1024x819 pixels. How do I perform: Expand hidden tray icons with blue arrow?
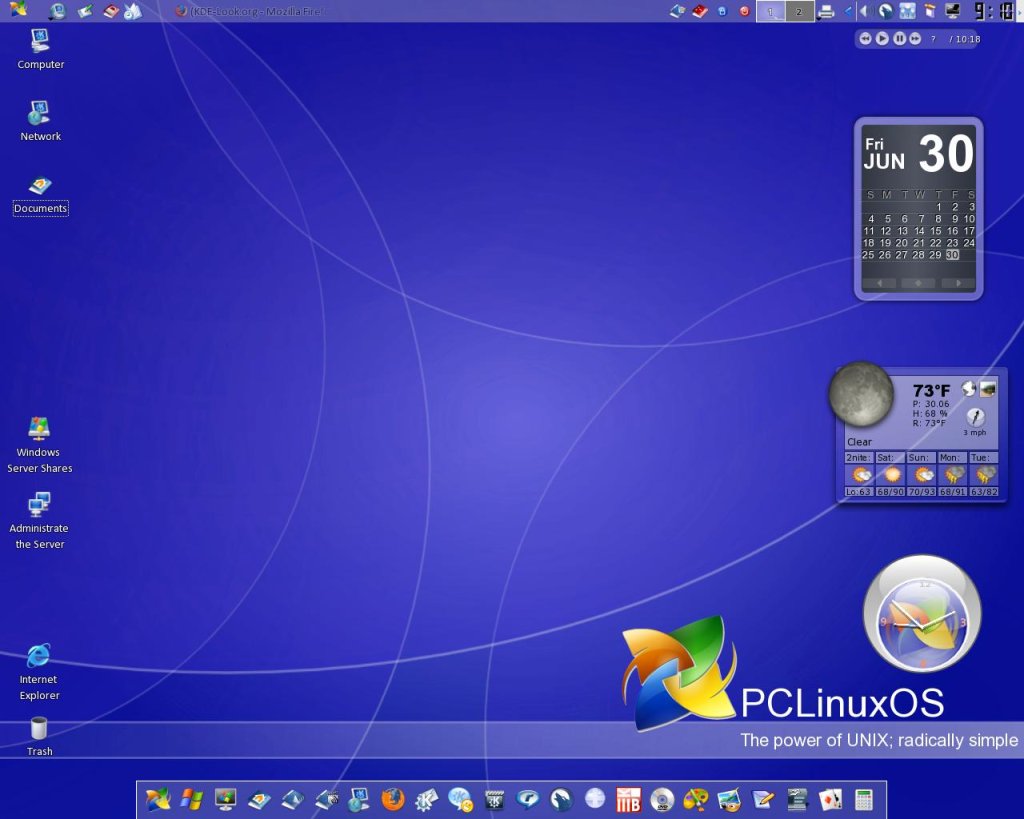[848, 11]
